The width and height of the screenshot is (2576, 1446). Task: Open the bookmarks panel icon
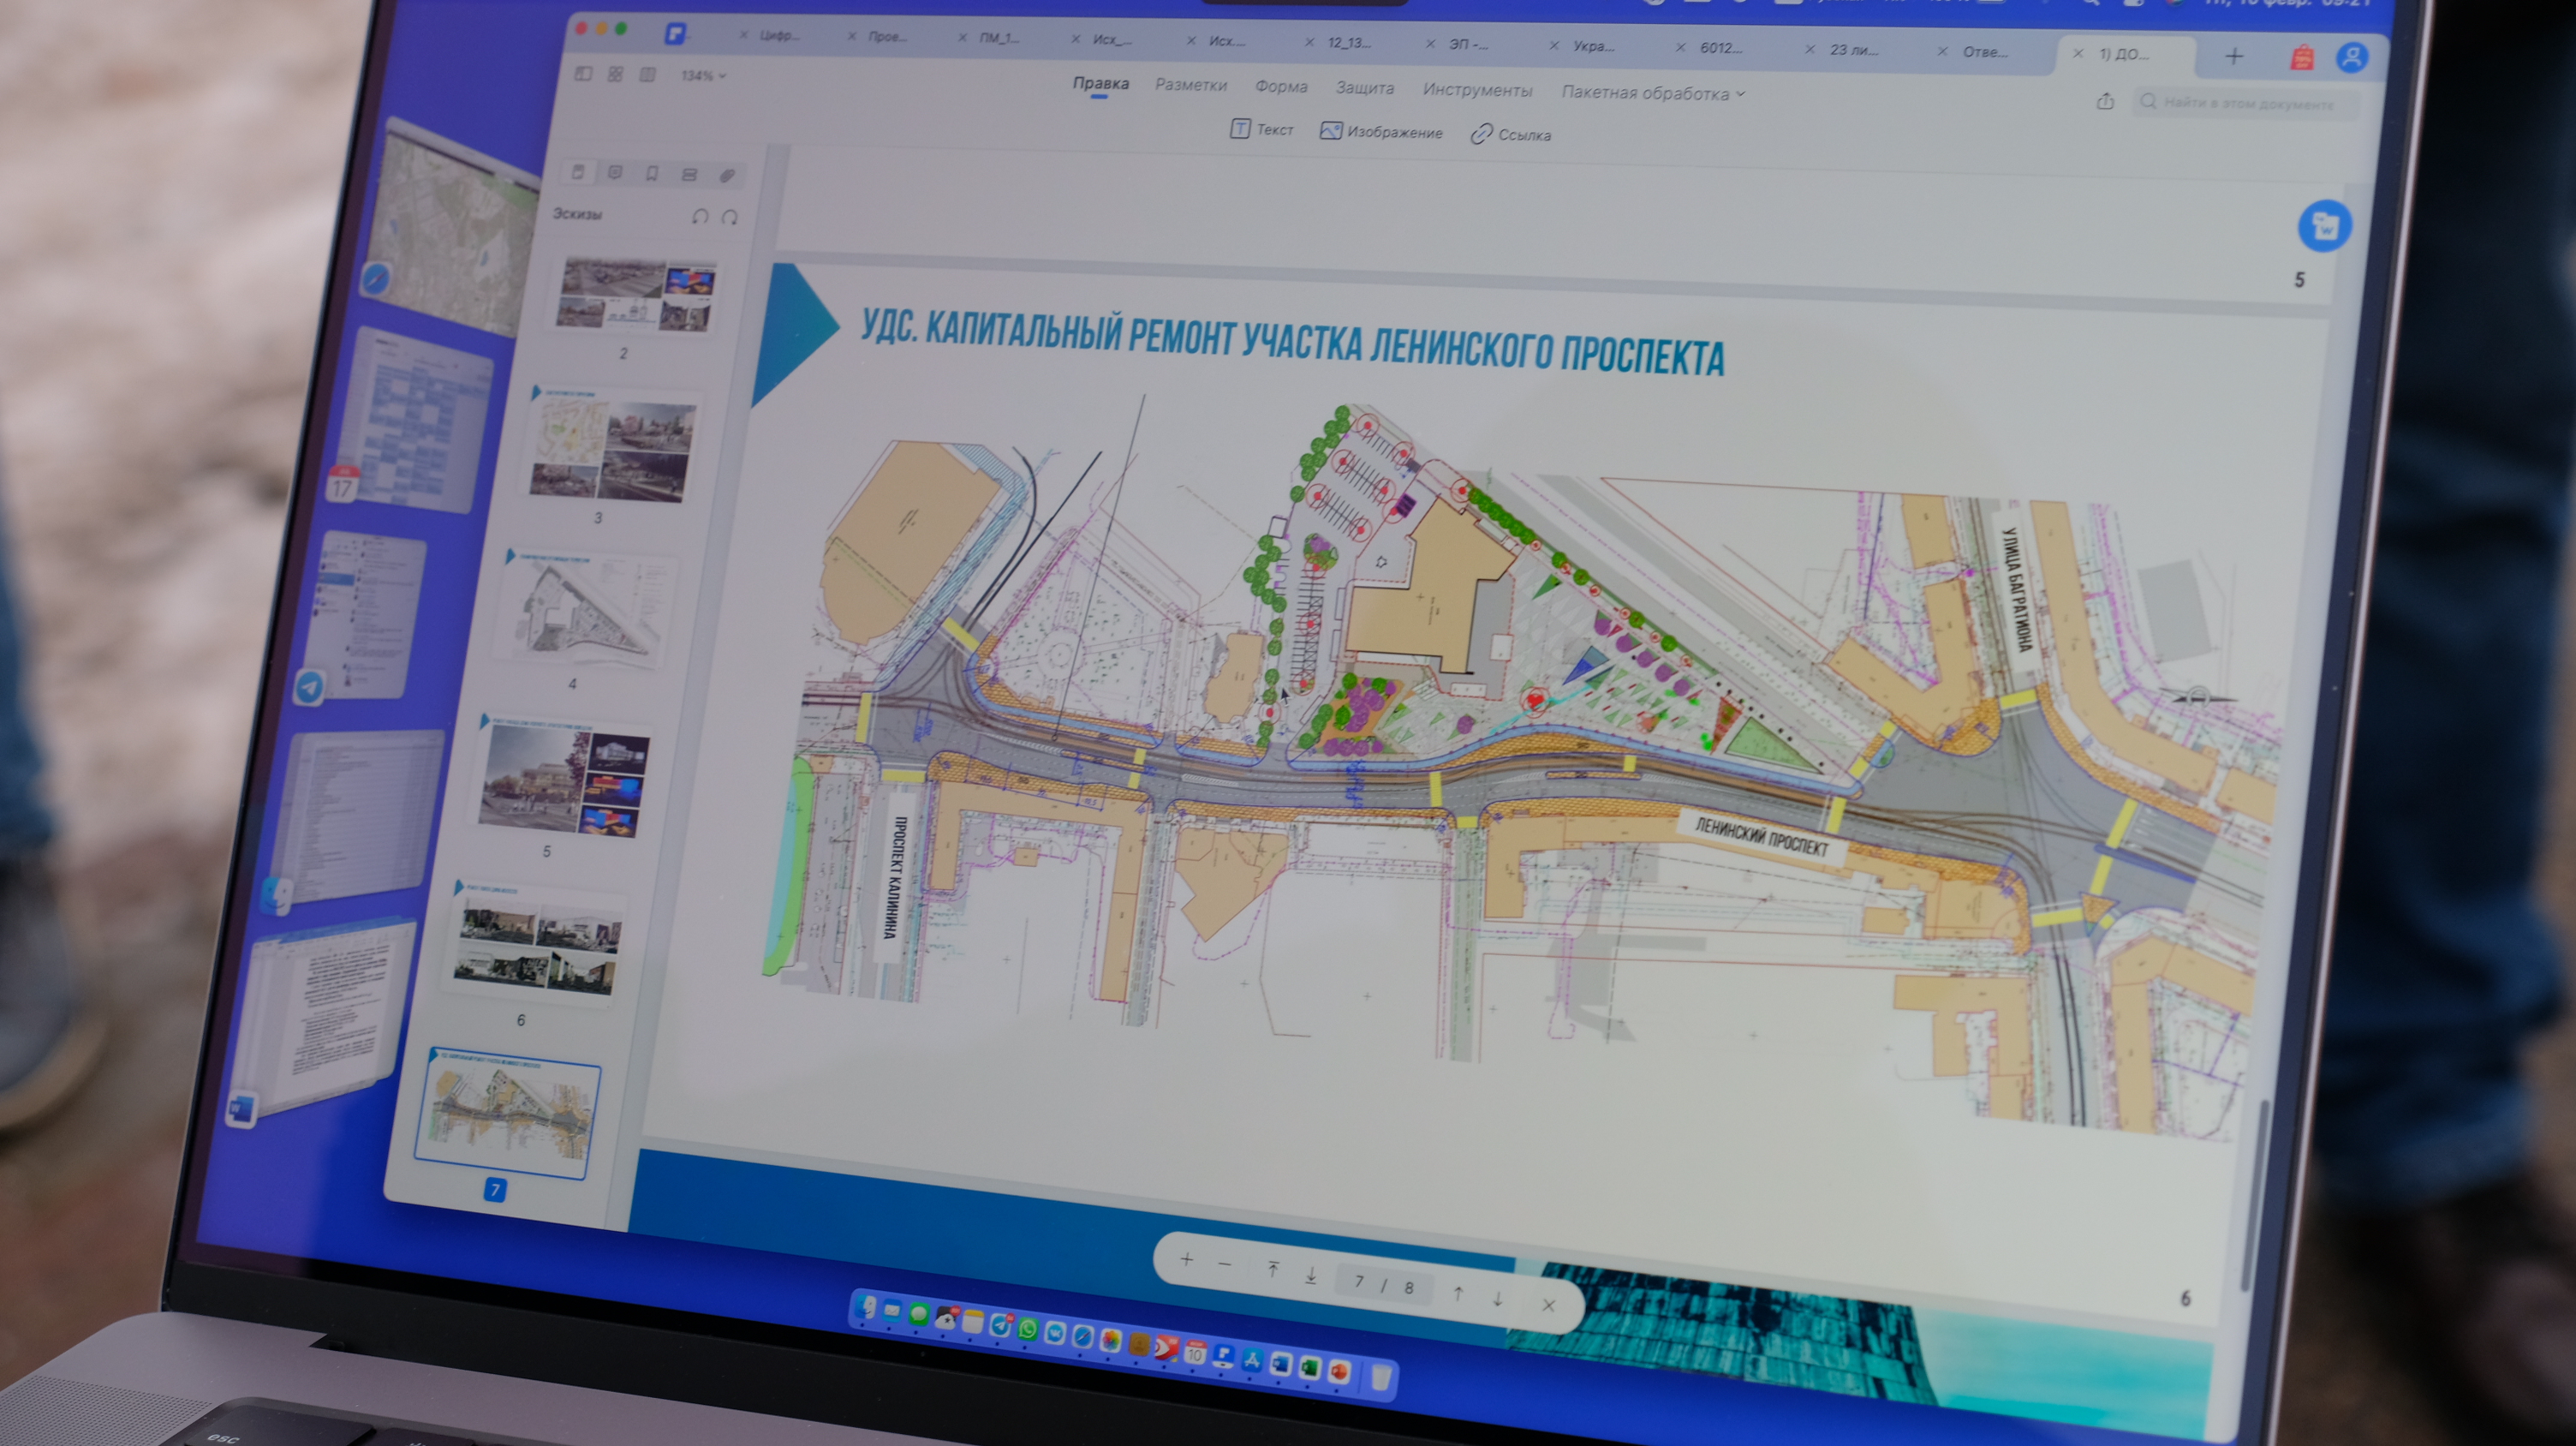click(x=652, y=174)
